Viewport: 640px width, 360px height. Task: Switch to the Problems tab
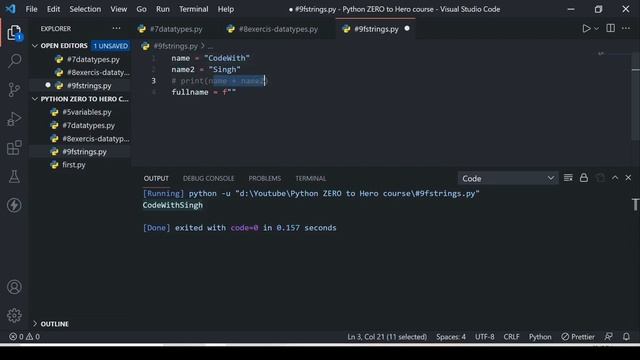tap(264, 178)
